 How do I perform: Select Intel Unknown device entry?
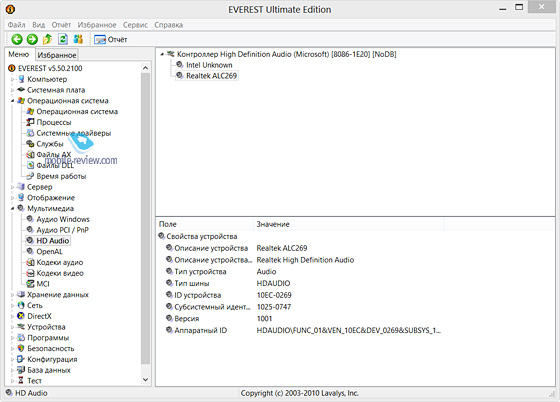pyautogui.click(x=209, y=65)
